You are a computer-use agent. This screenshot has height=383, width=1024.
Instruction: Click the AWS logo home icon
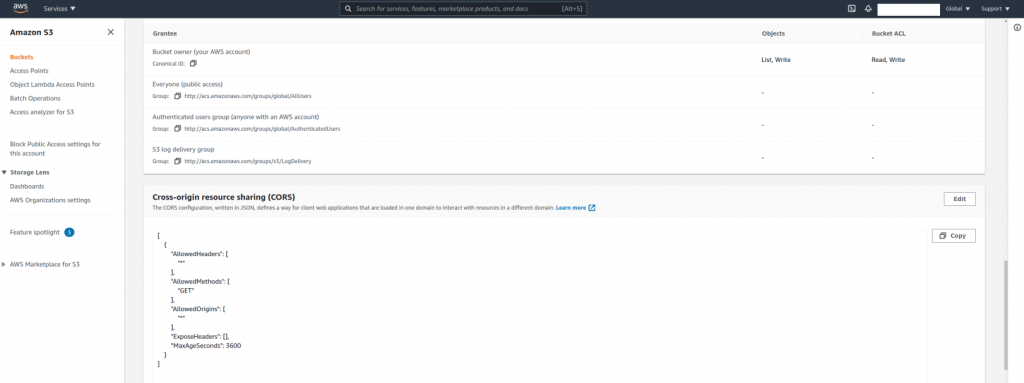coord(20,8)
